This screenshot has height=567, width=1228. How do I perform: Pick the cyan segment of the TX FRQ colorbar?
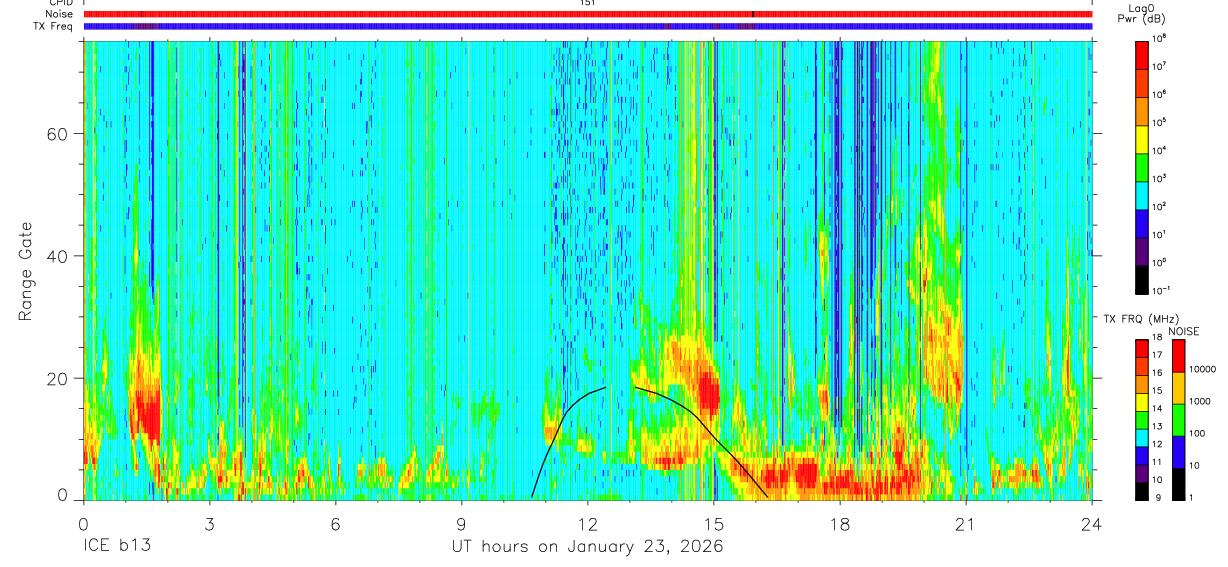point(1142,436)
